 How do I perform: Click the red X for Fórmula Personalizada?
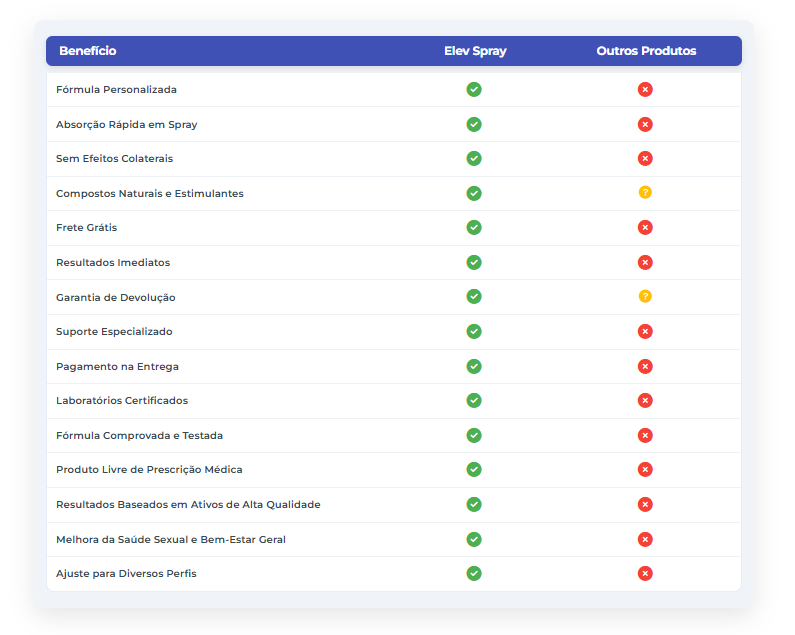(645, 90)
